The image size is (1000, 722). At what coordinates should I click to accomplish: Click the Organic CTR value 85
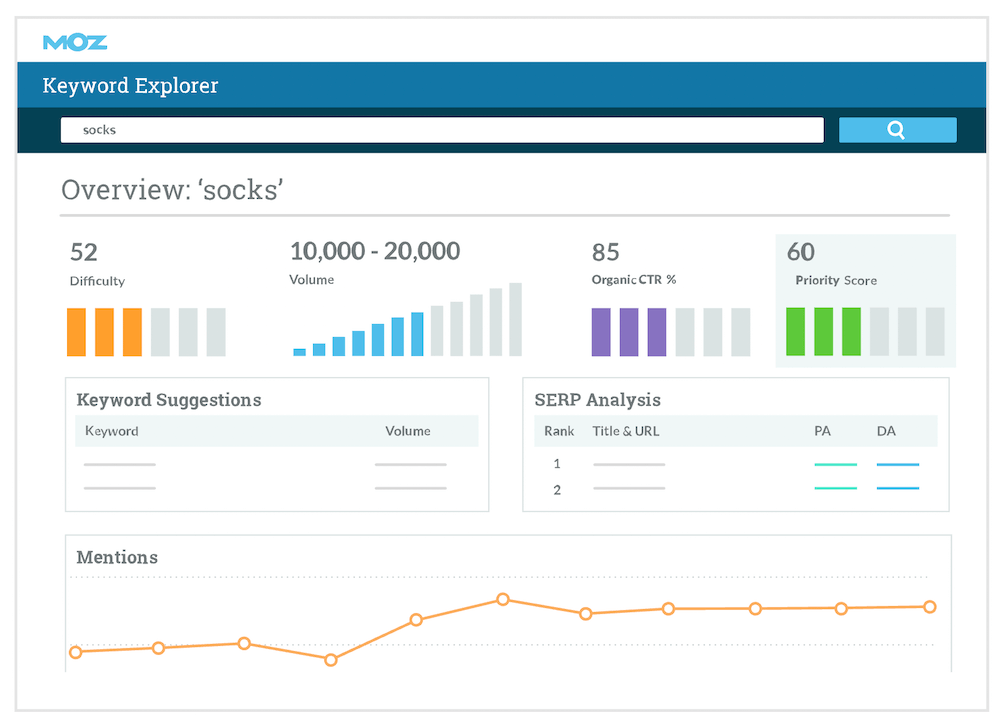click(x=605, y=253)
